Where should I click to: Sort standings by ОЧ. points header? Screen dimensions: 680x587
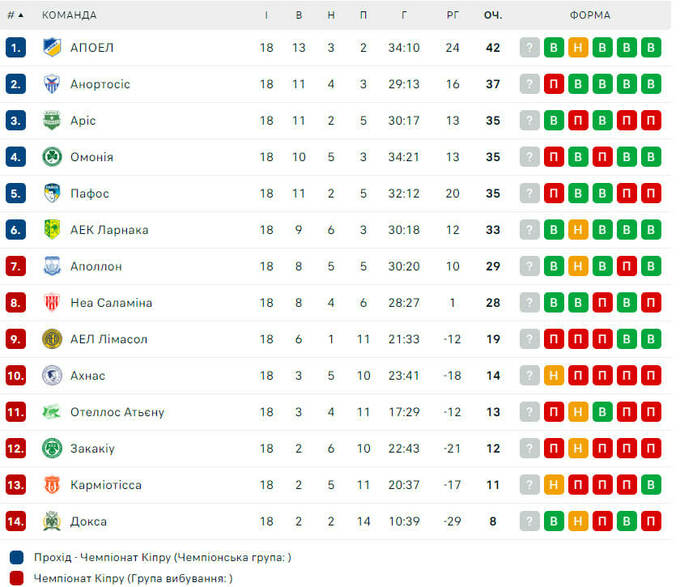tap(493, 15)
